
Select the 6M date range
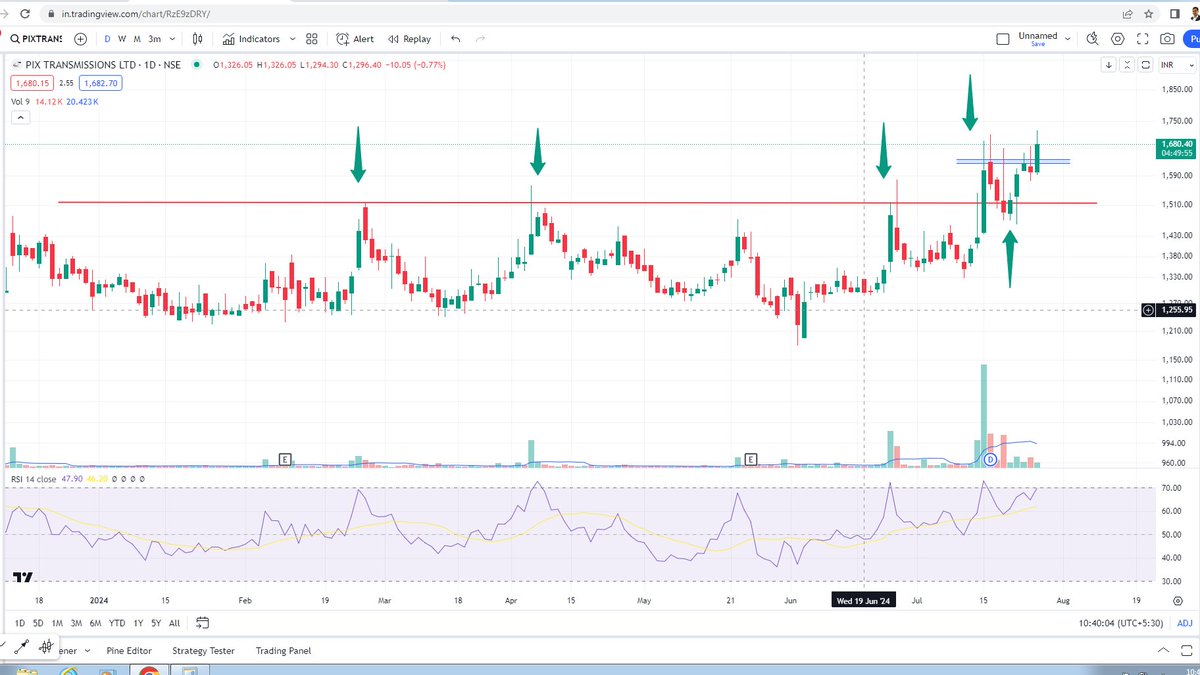(x=95, y=622)
